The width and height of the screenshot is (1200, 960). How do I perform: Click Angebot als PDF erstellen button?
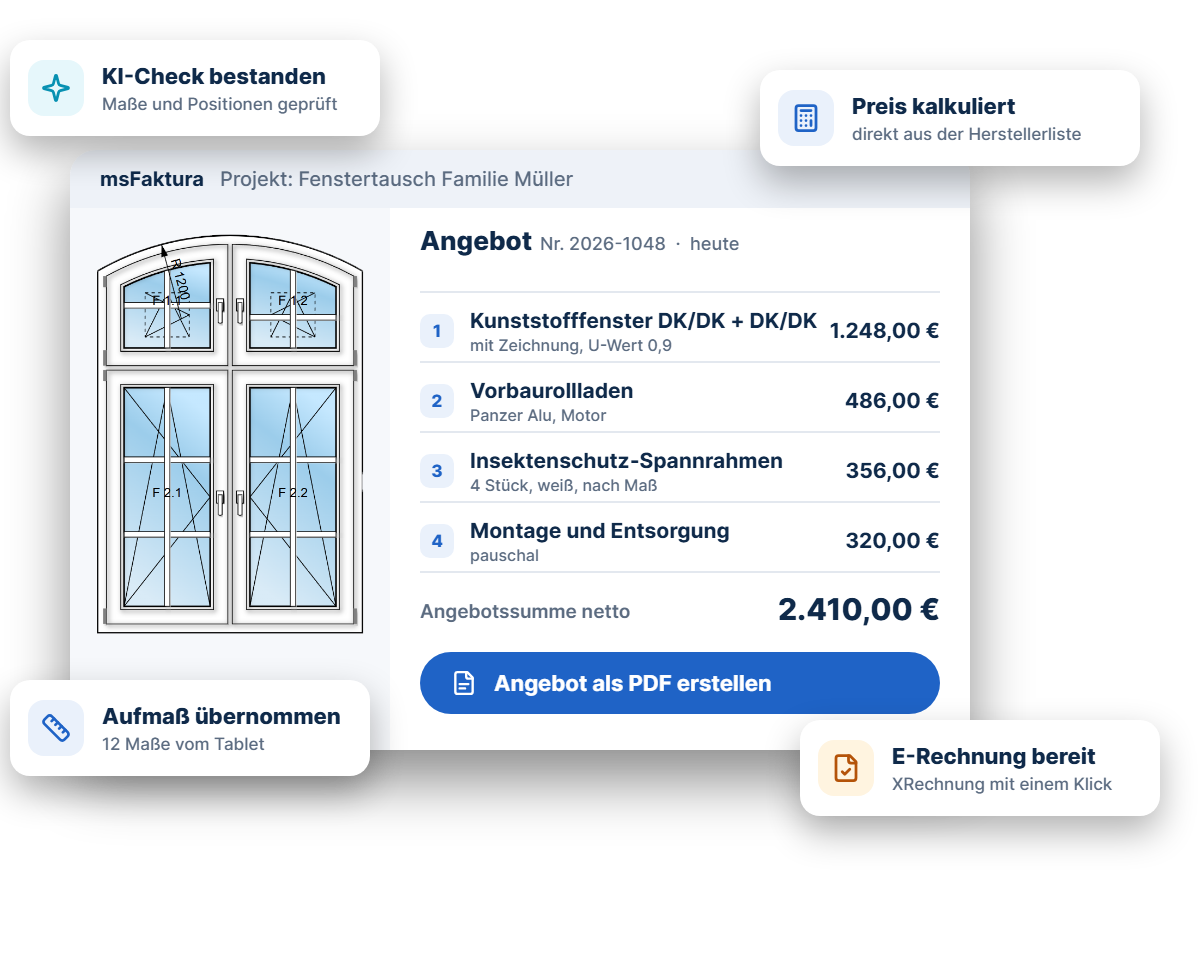coord(680,683)
